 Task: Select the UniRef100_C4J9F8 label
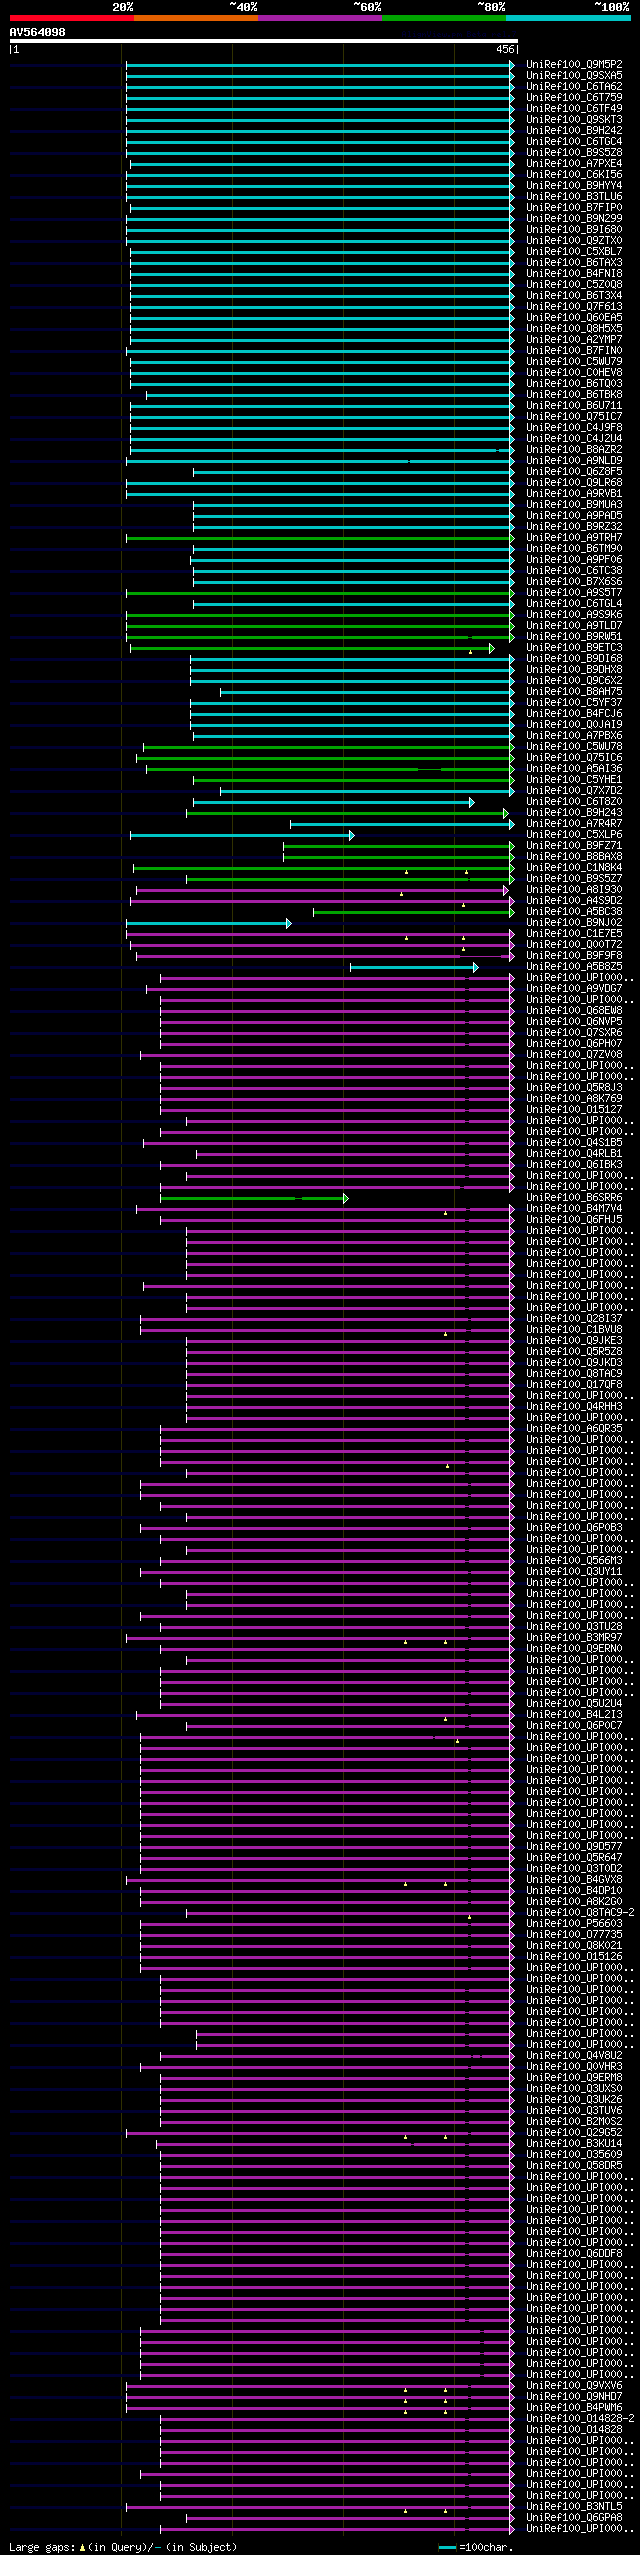(x=574, y=428)
